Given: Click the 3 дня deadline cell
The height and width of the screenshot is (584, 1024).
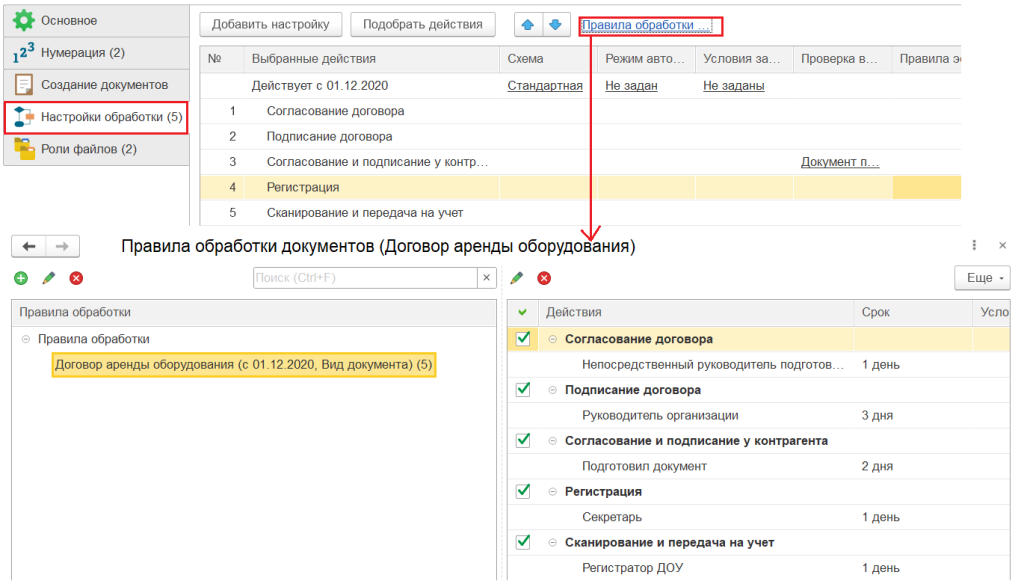Looking at the screenshot, I should coord(912,415).
